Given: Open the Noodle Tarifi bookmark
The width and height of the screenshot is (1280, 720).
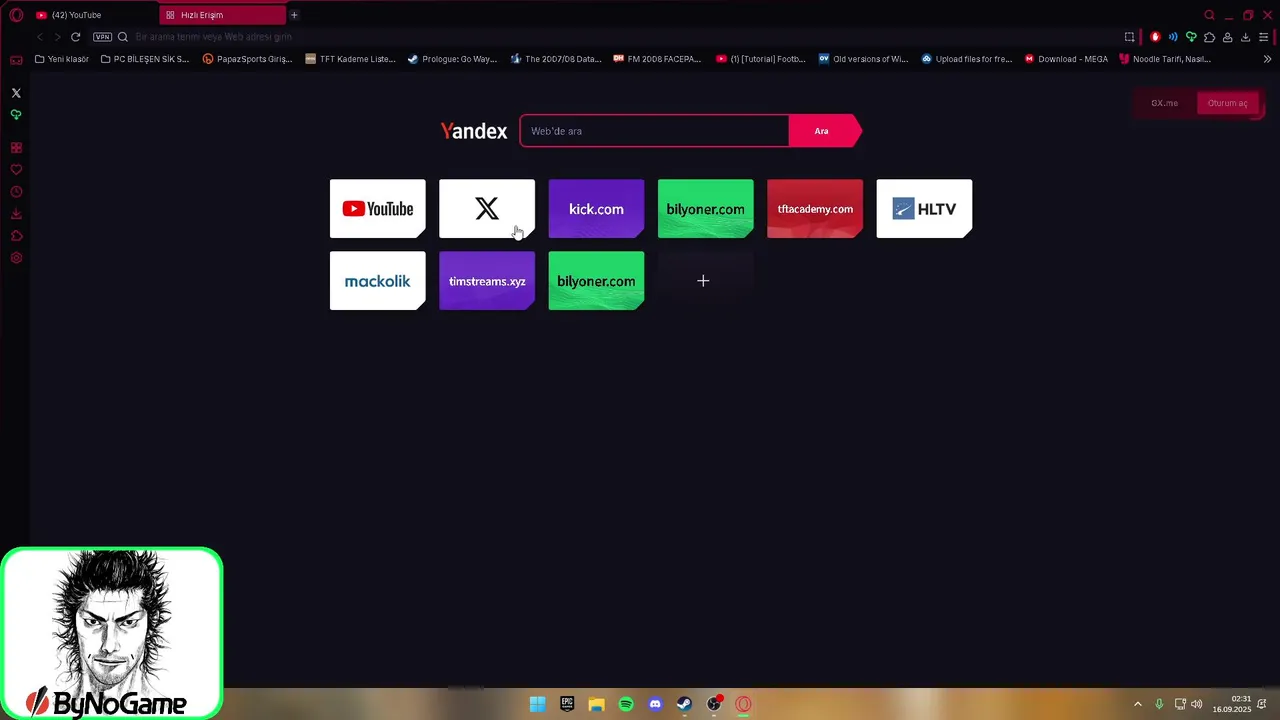Looking at the screenshot, I should coord(1165,59).
